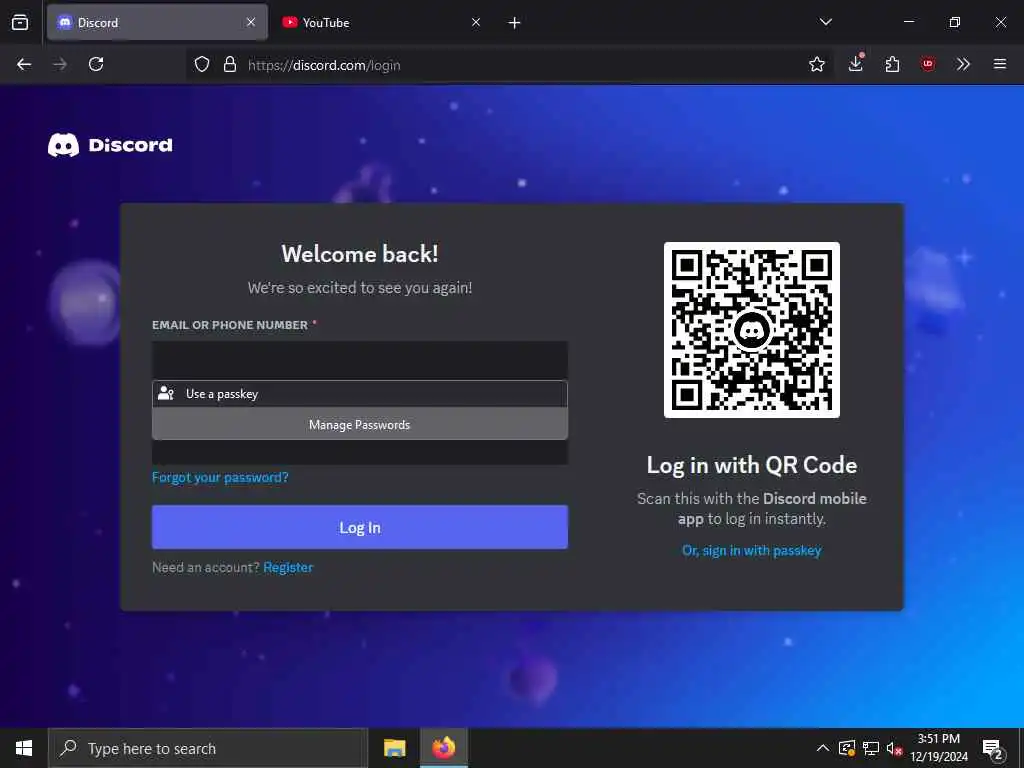Image resolution: width=1024 pixels, height=768 pixels.
Task: Close the Discord tab
Action: 251,22
